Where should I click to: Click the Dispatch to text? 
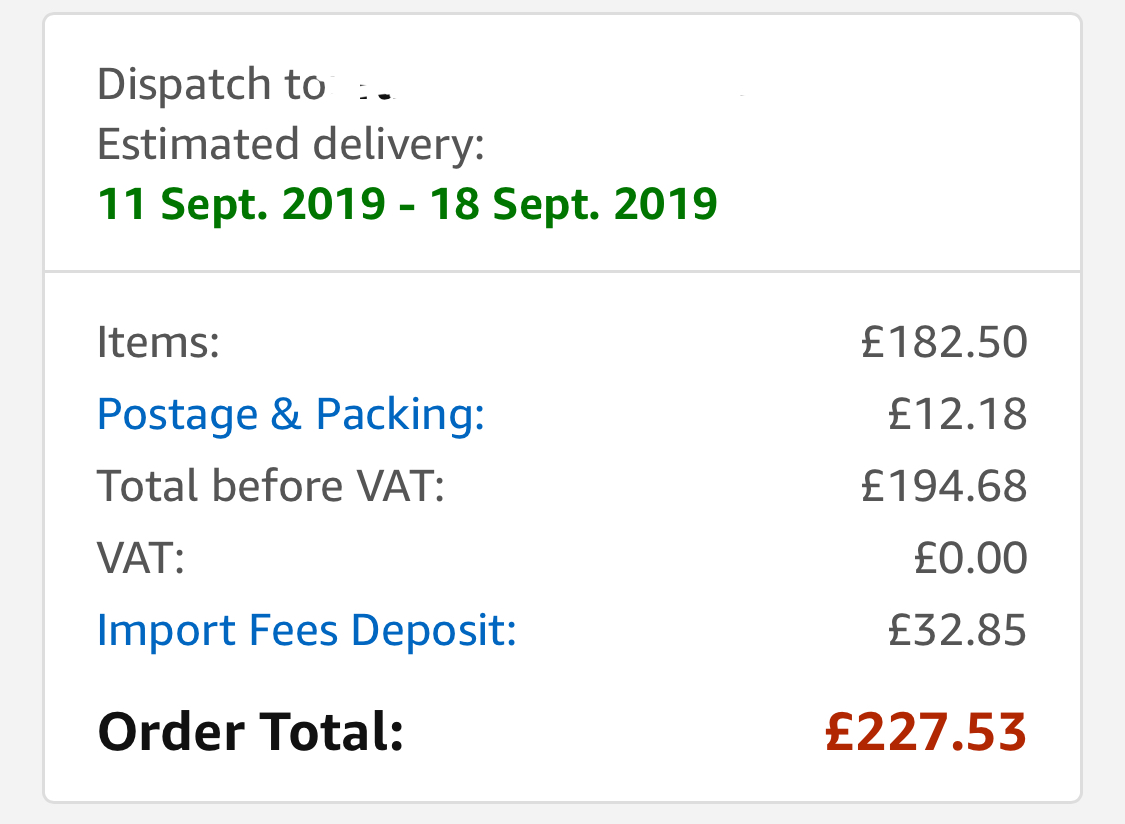click(210, 85)
